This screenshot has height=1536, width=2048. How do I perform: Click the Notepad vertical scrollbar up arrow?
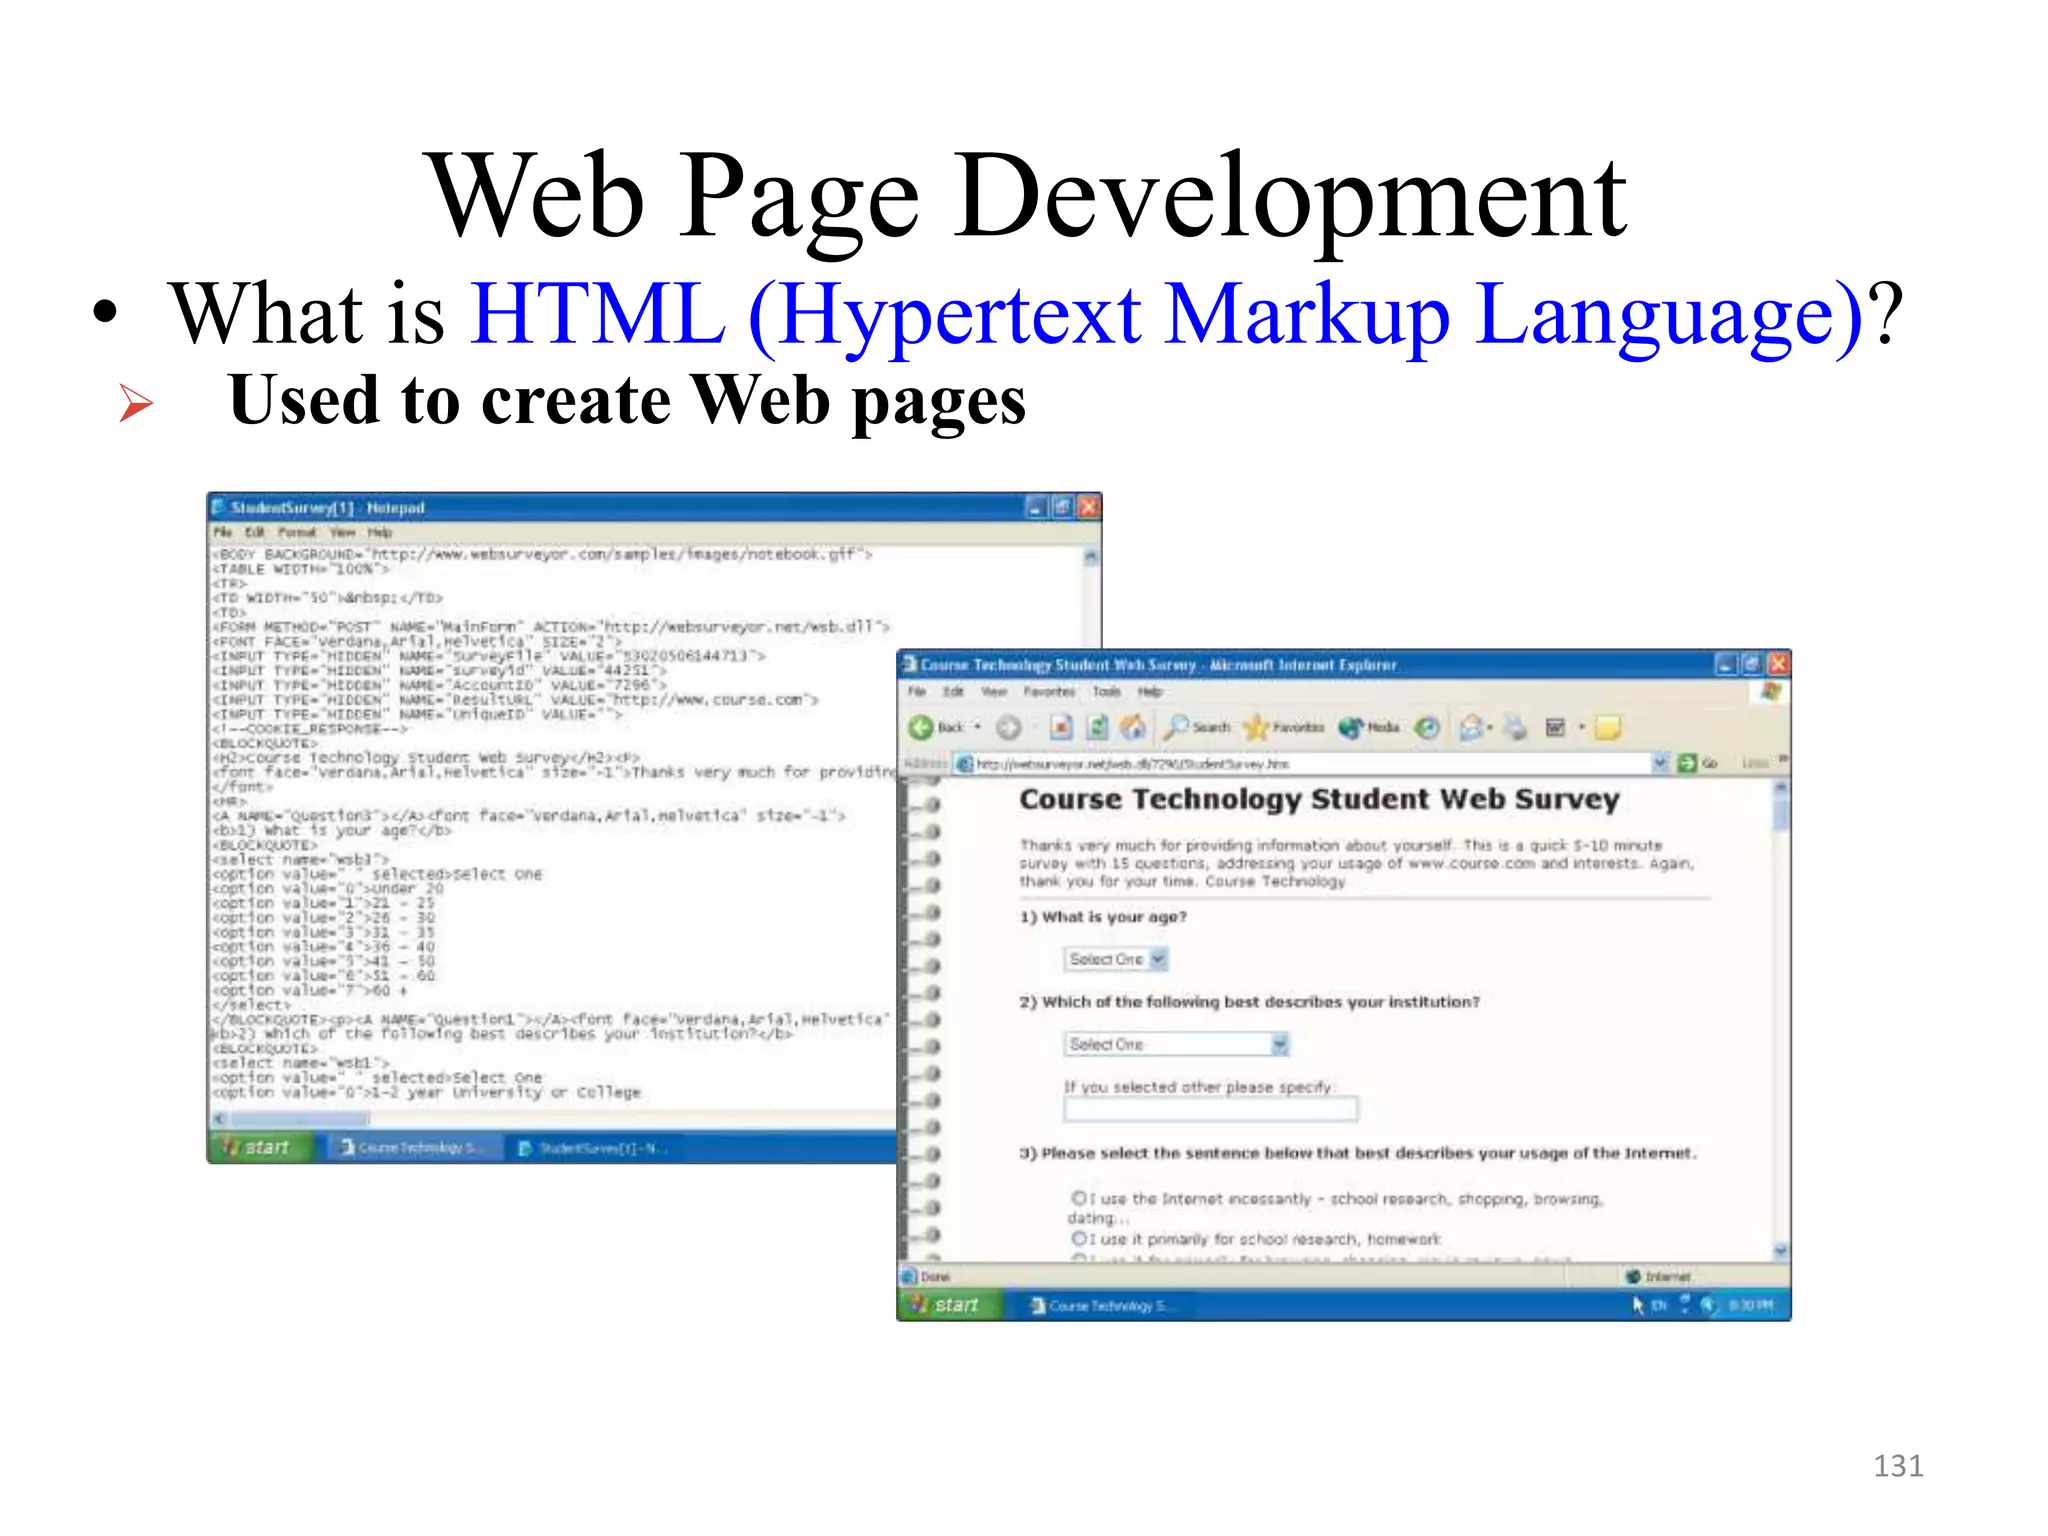click(x=1091, y=556)
